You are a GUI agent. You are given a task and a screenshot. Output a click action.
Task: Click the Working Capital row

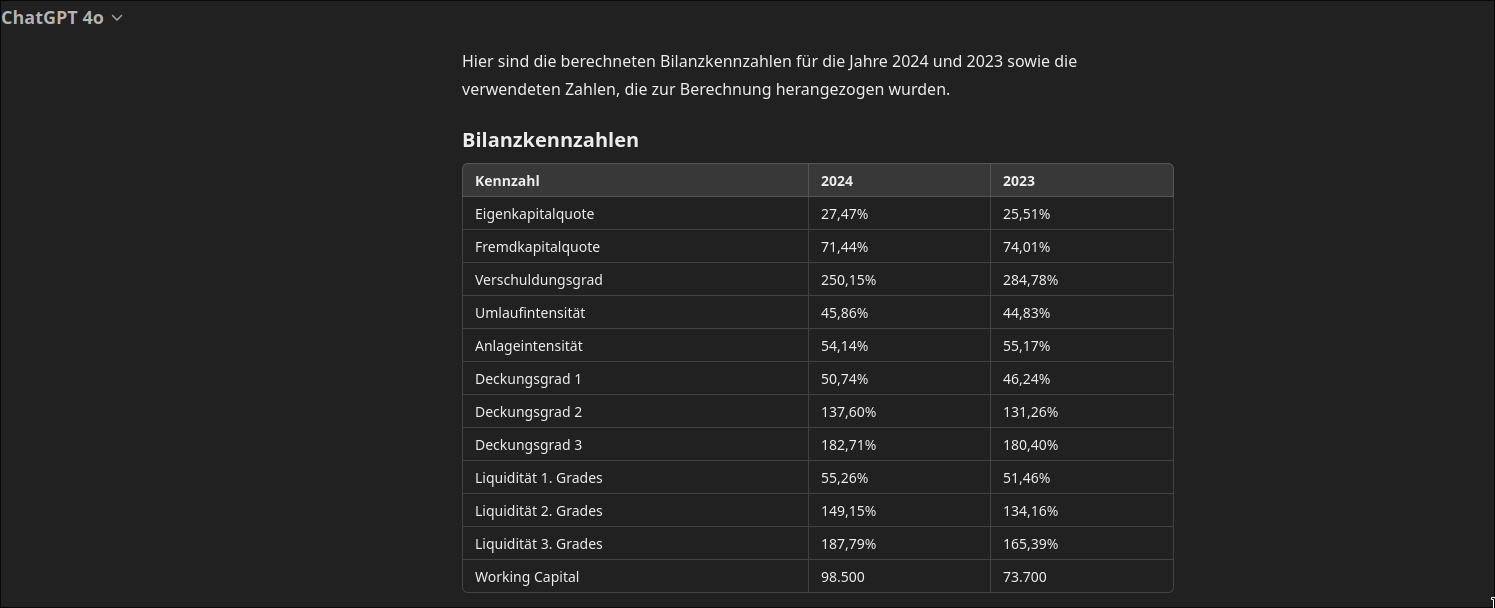[527, 576]
